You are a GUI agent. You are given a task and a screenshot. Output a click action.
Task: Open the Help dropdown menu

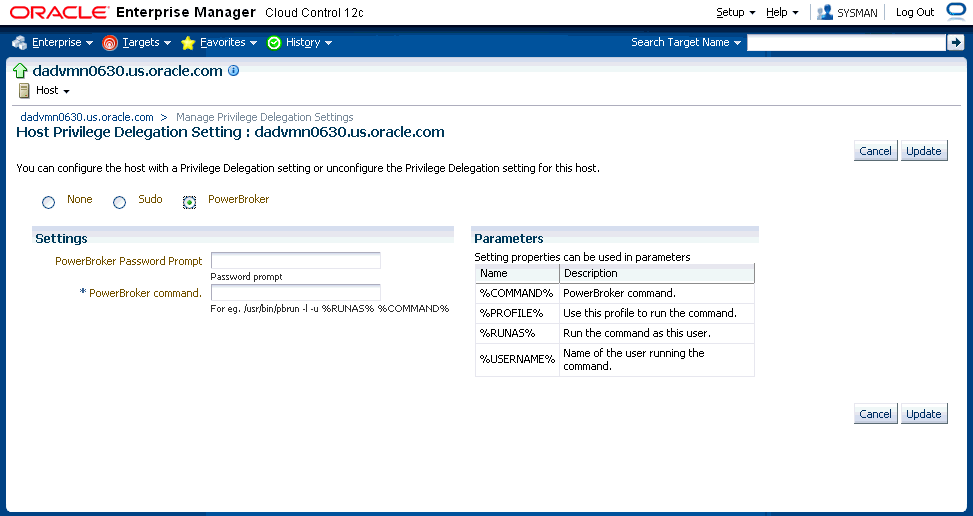782,12
